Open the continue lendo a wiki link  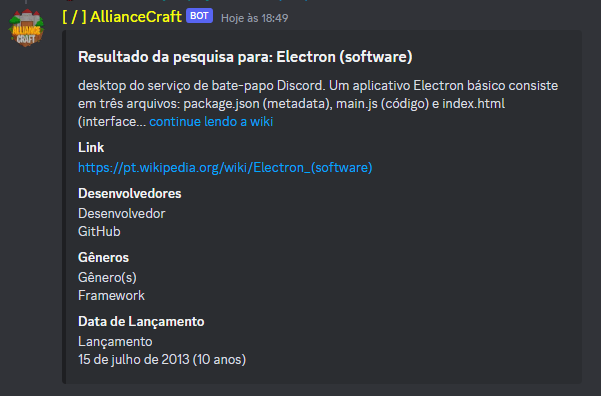(x=211, y=122)
